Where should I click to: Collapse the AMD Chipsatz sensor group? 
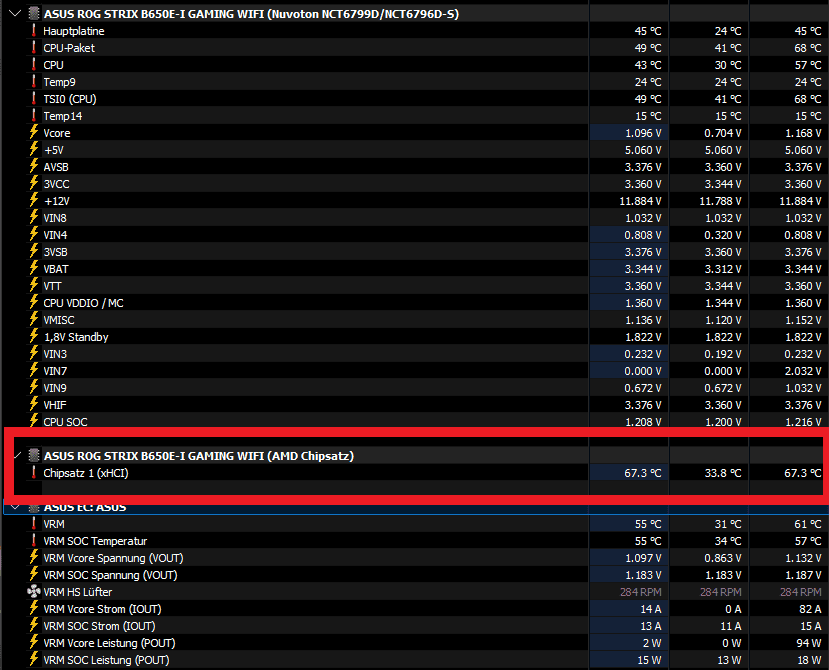click(17, 455)
